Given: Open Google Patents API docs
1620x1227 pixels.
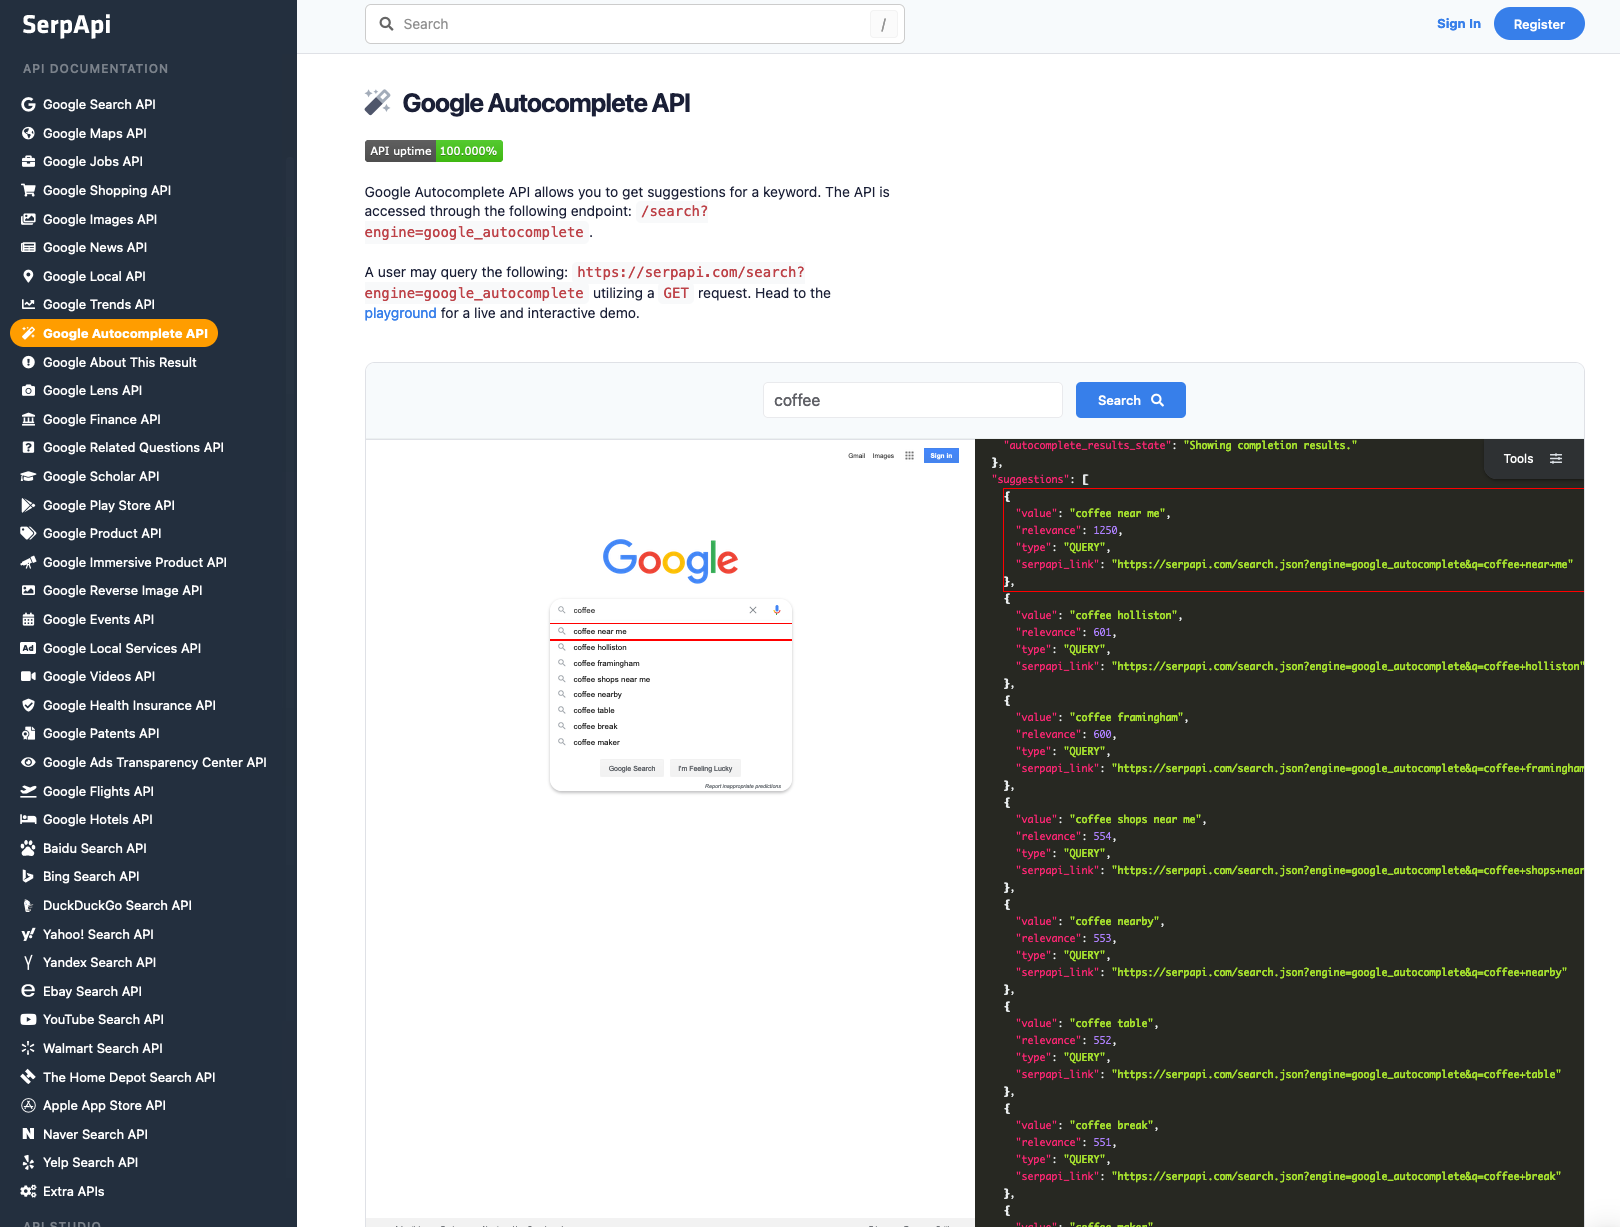Looking at the screenshot, I should tap(101, 733).
